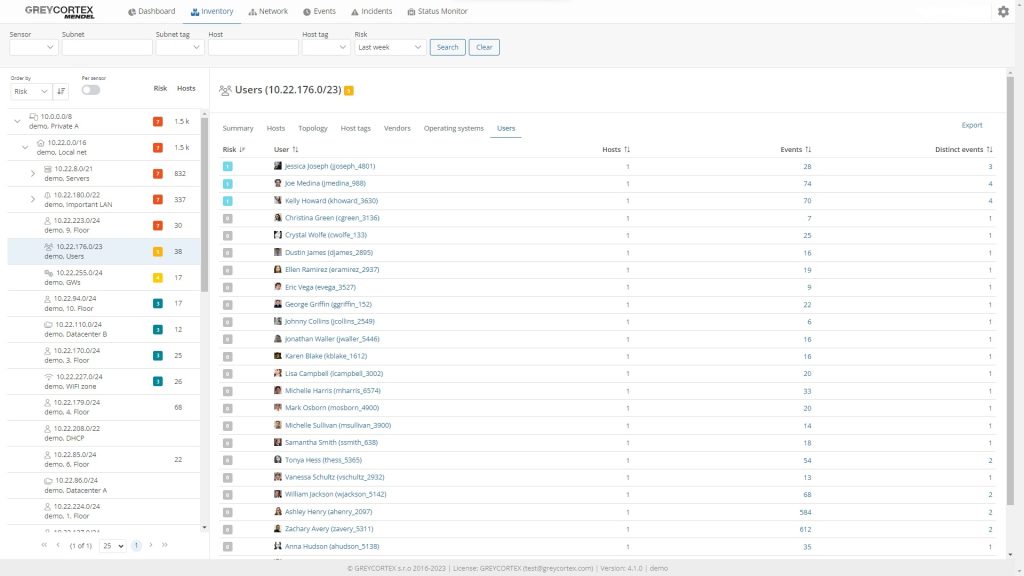Go to next page in subnet list
1024x576 pixels.
point(150,545)
